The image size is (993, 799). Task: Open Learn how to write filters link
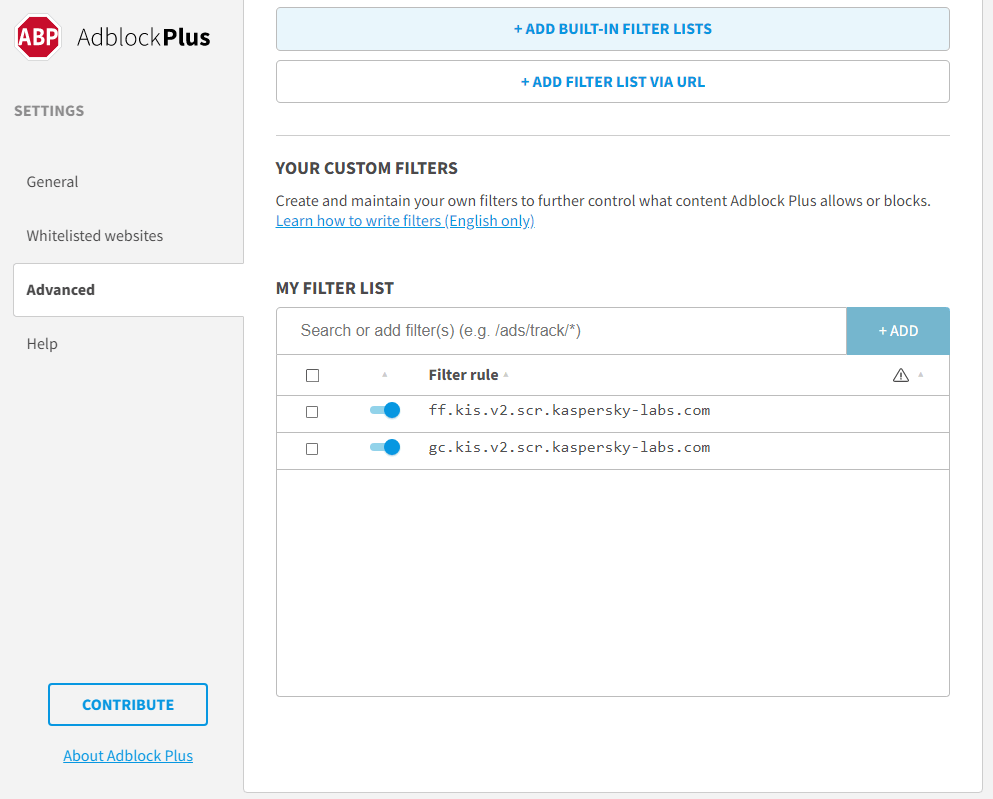(405, 221)
